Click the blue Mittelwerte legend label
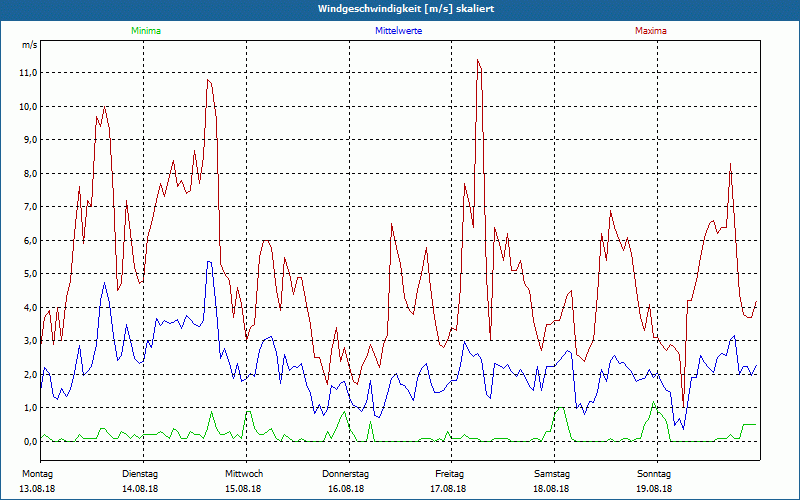The width and height of the screenshot is (800, 500). [398, 31]
